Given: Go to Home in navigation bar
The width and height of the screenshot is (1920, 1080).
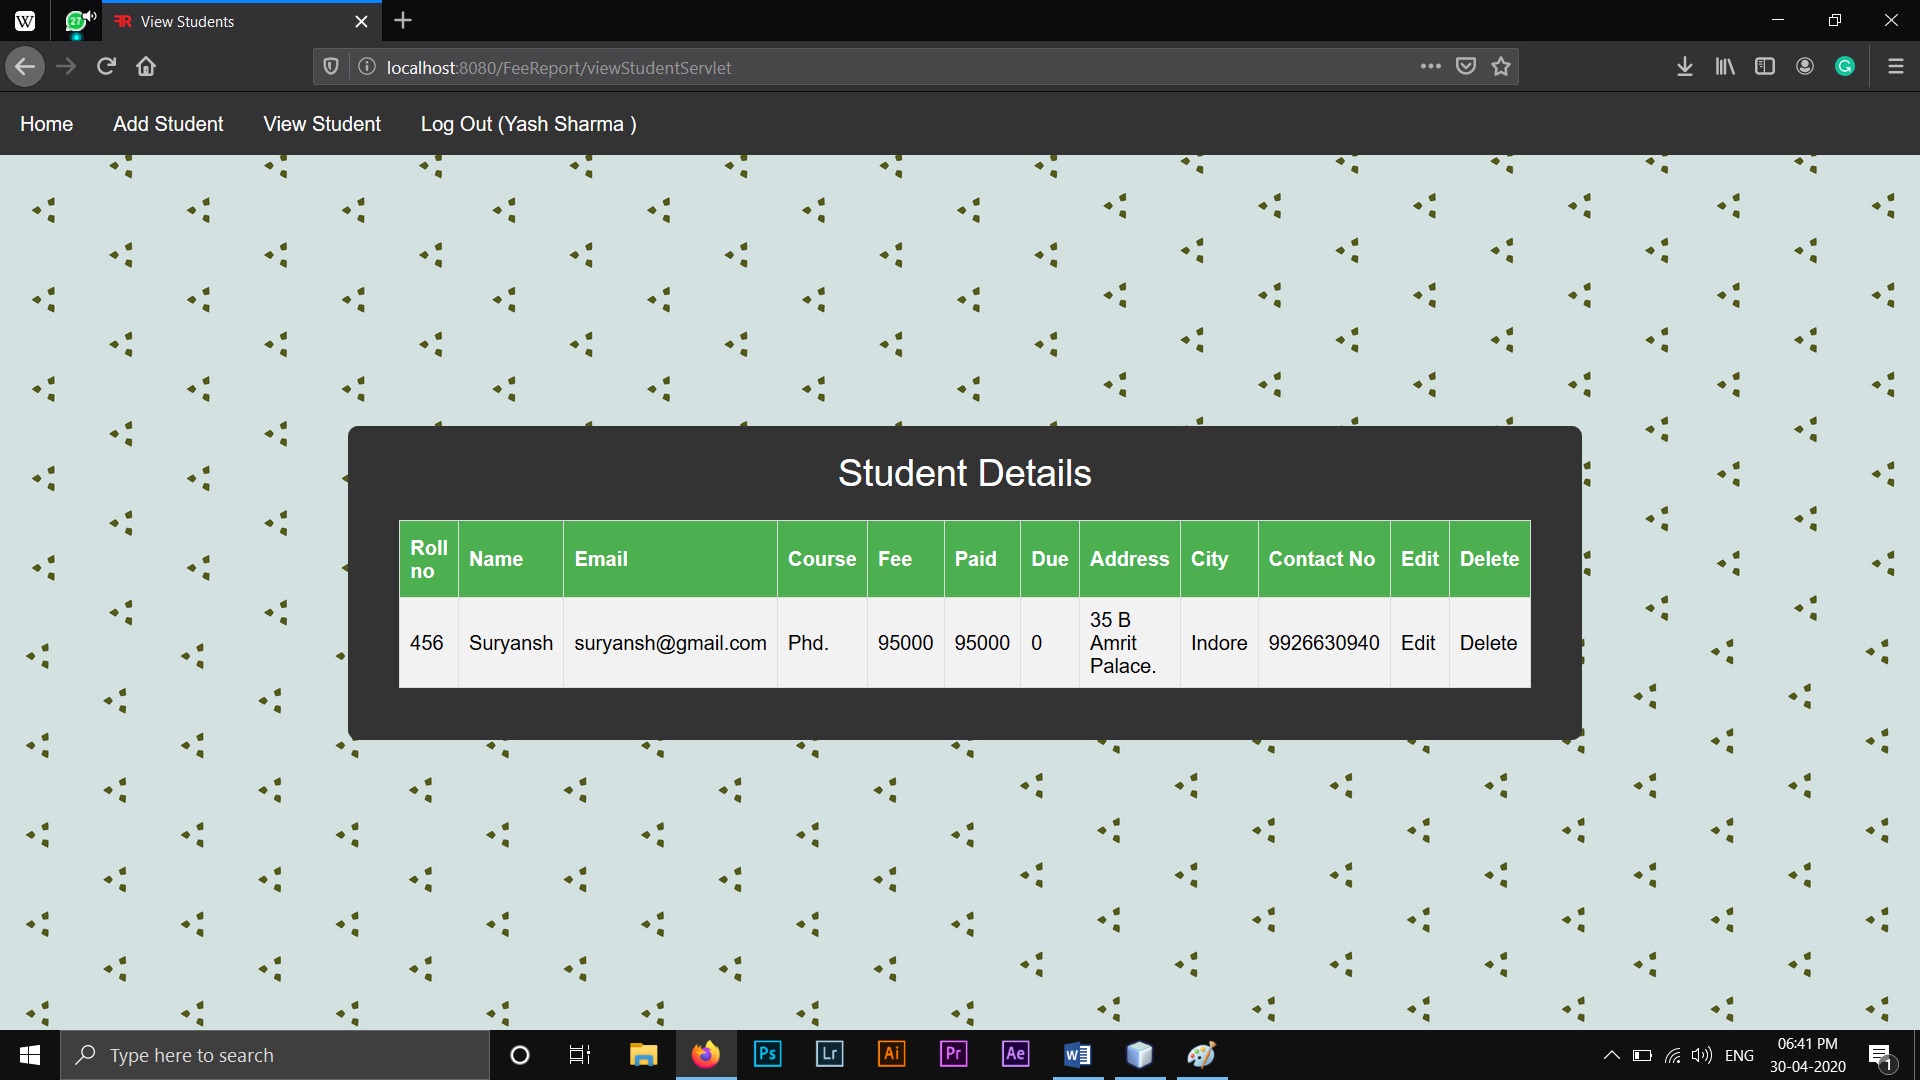Looking at the screenshot, I should tap(46, 124).
